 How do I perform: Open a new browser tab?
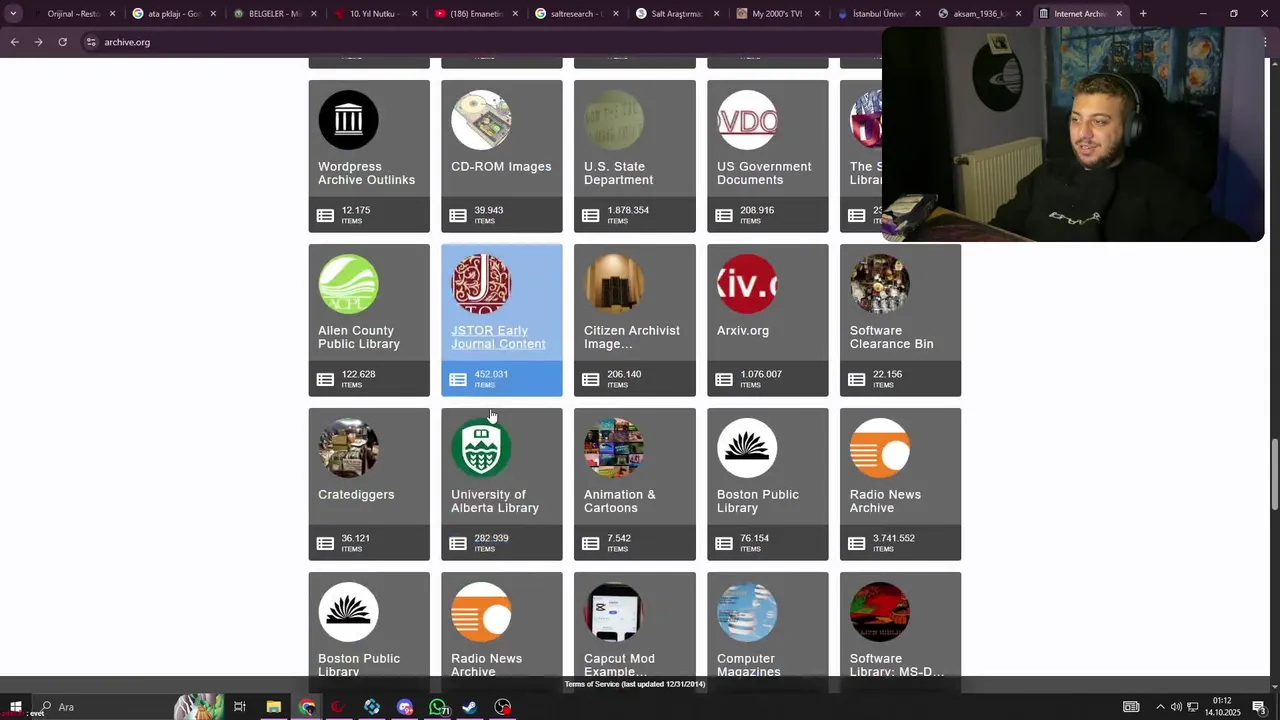click(x=1143, y=14)
